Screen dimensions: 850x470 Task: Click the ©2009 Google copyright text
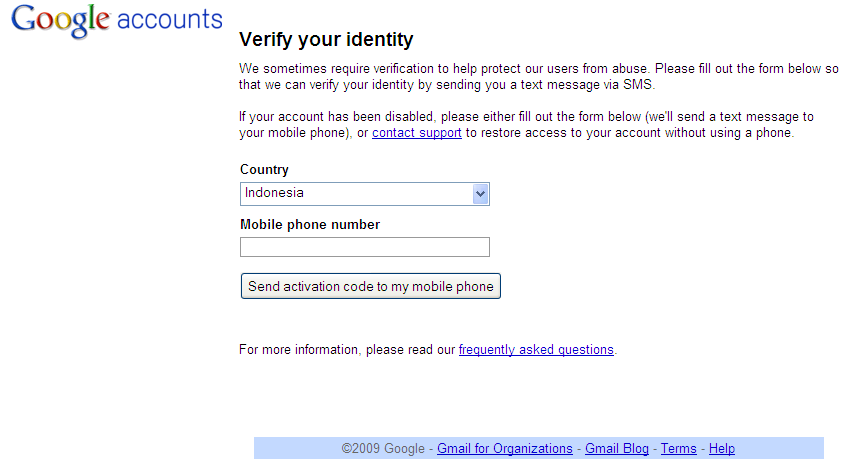click(x=383, y=449)
